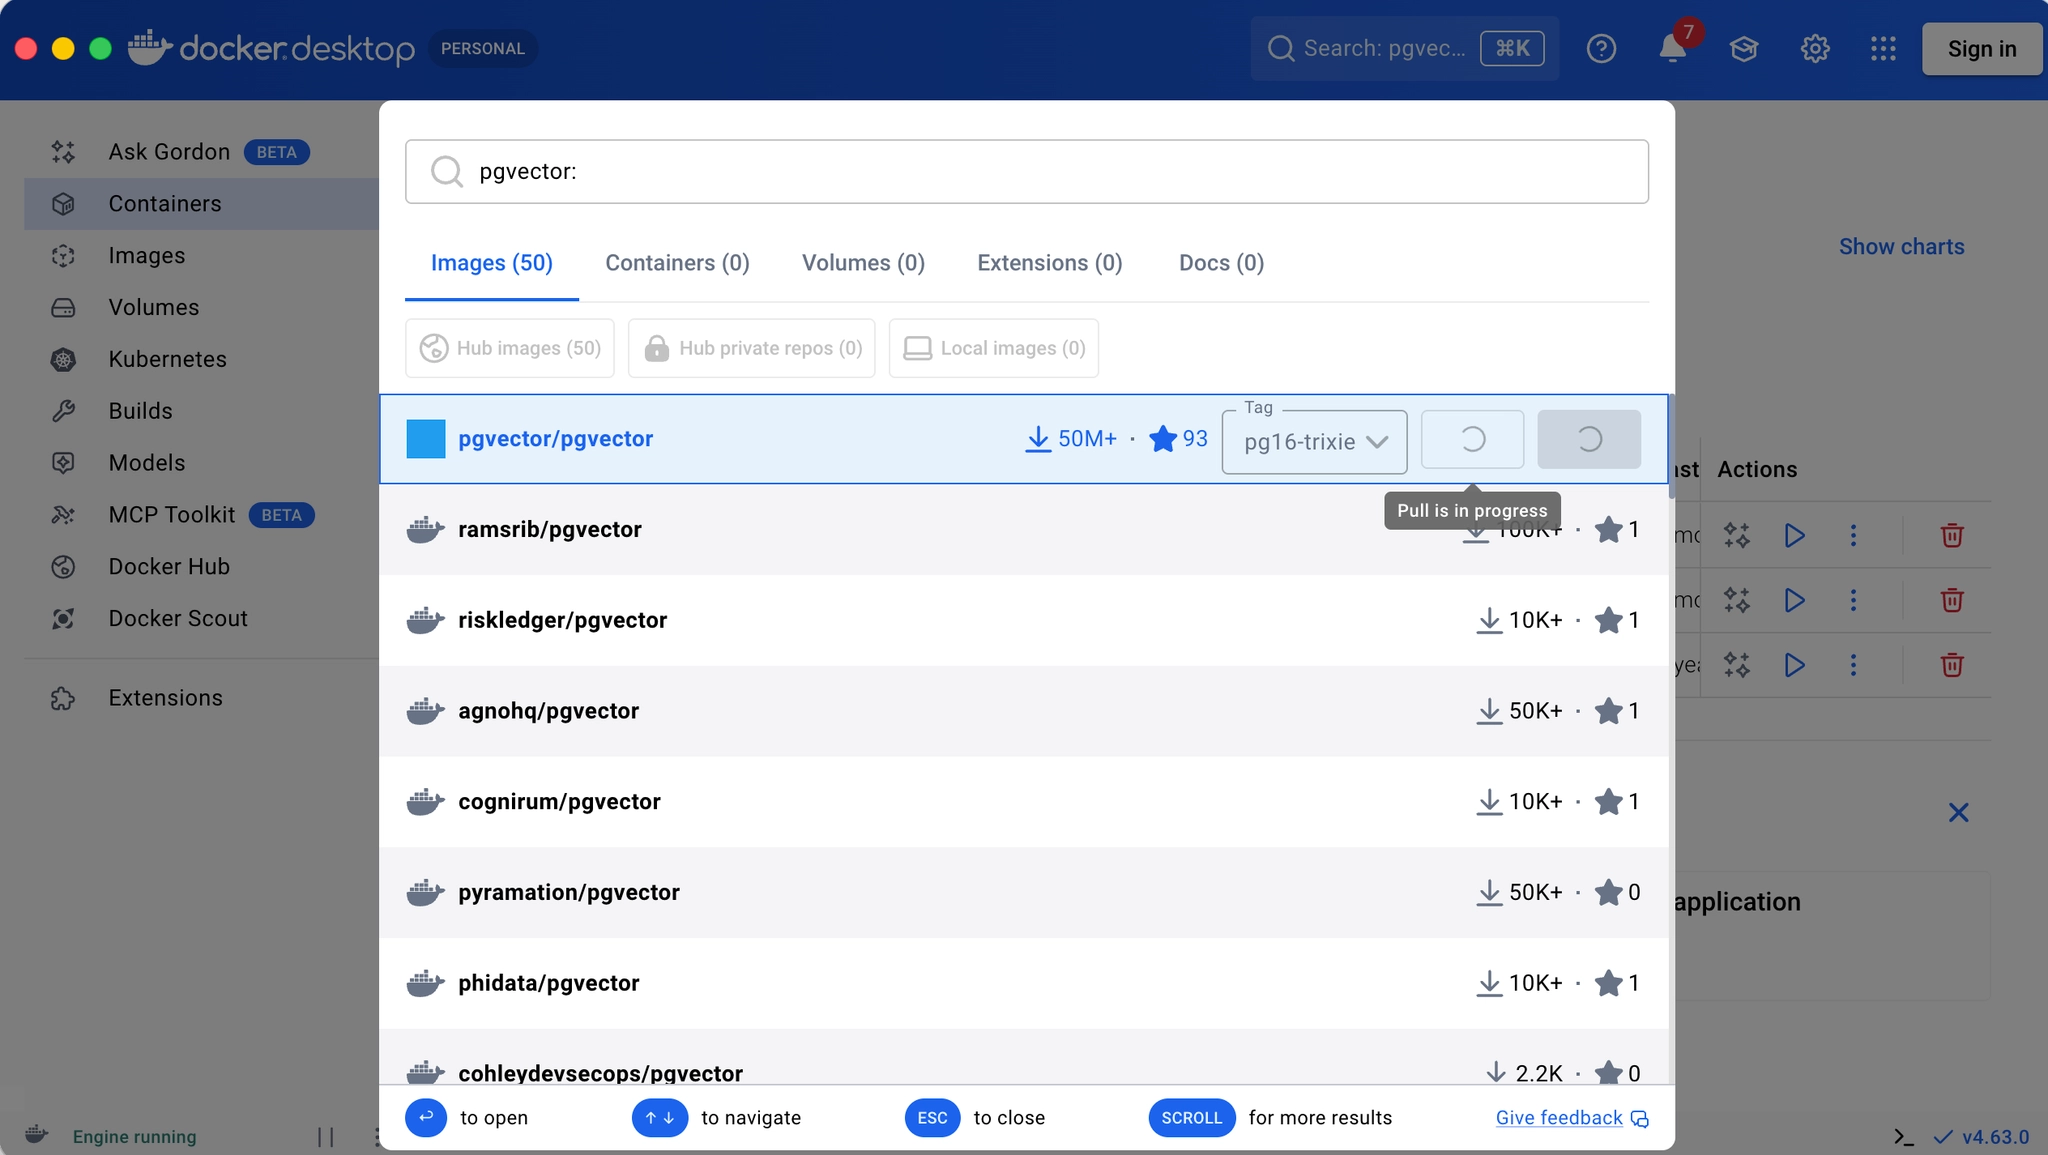Image resolution: width=2048 pixels, height=1155 pixels.
Task: Open the Settings gear icon
Action: coord(1815,48)
